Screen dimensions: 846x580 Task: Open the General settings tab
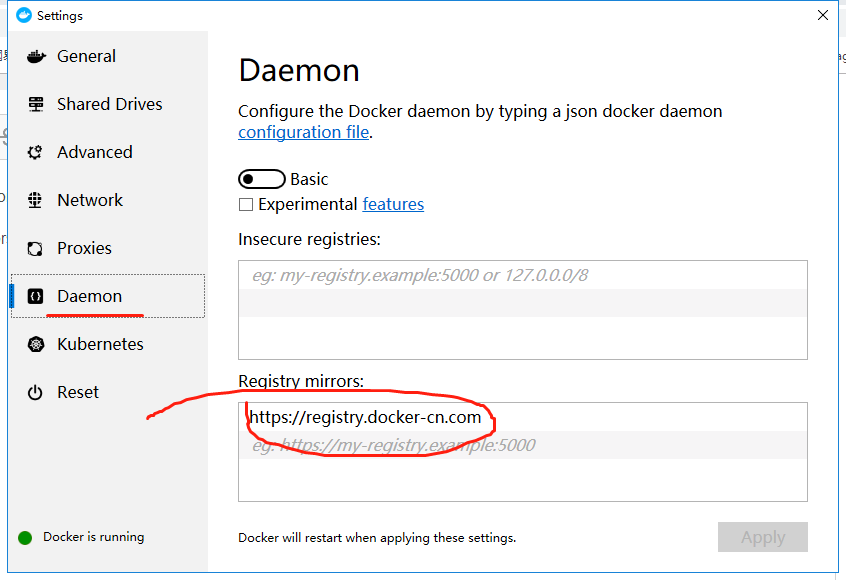click(108, 56)
